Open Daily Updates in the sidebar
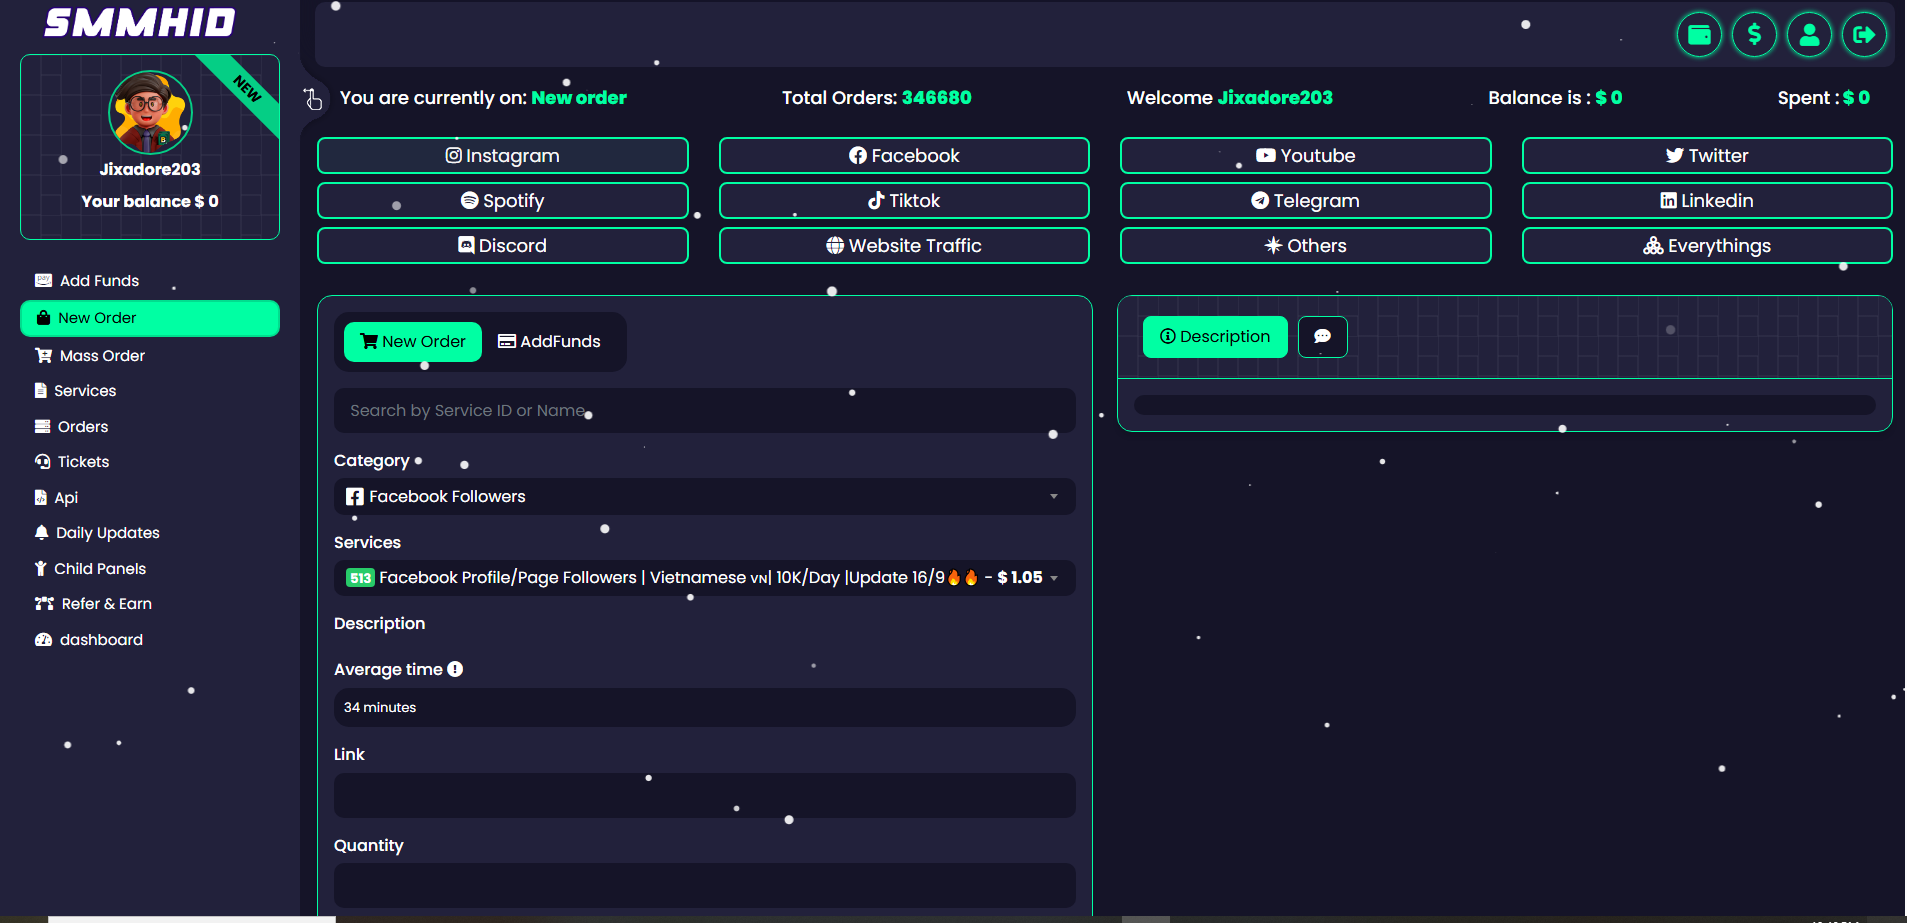Viewport: 1907px width, 923px height. pyautogui.click(x=150, y=533)
